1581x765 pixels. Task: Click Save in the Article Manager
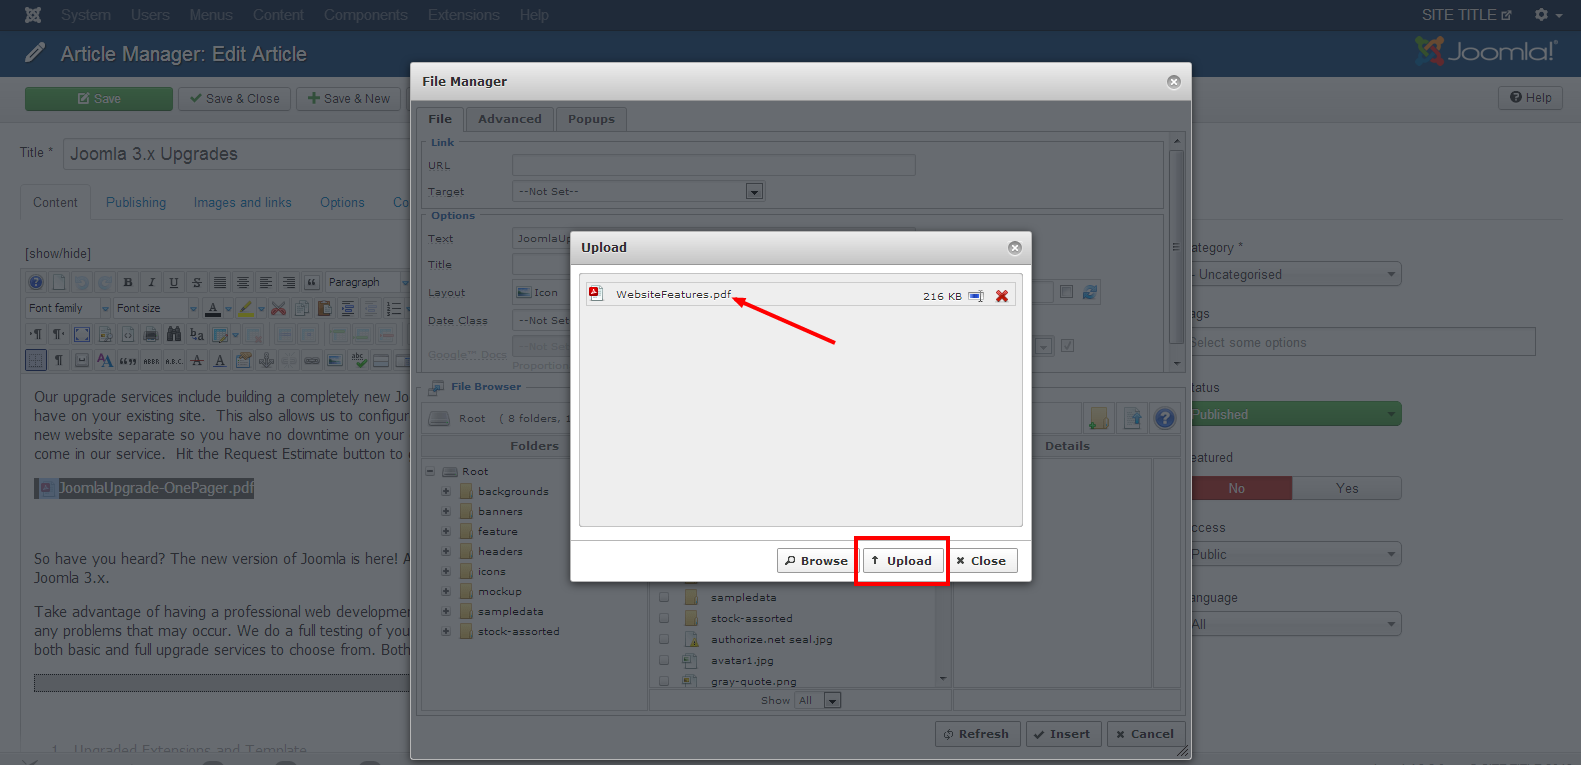(x=99, y=99)
